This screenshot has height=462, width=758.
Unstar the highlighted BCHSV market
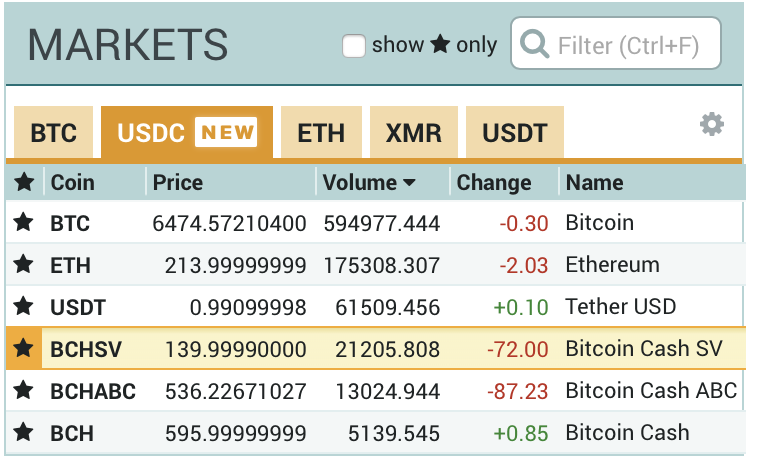pyautogui.click(x=24, y=348)
